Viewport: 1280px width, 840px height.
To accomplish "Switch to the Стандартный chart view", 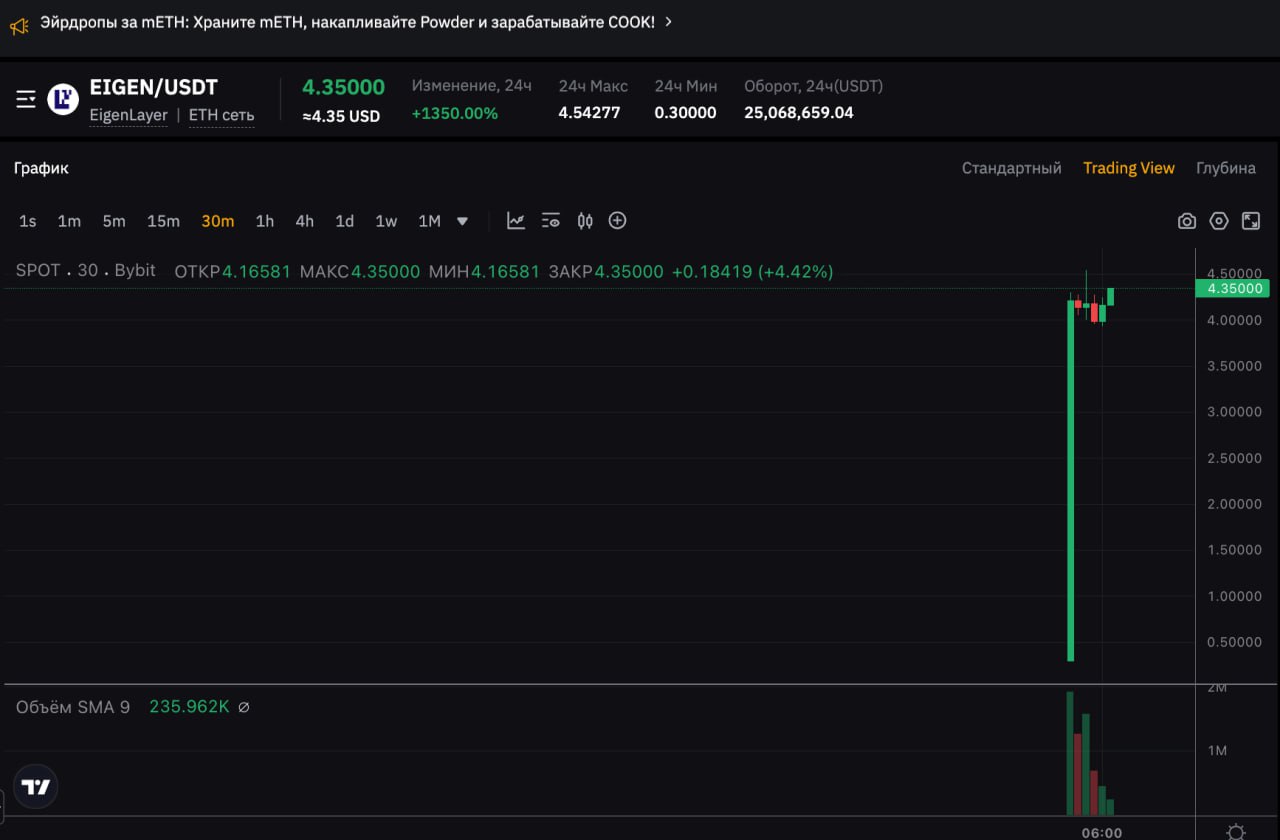I will tap(1012, 168).
